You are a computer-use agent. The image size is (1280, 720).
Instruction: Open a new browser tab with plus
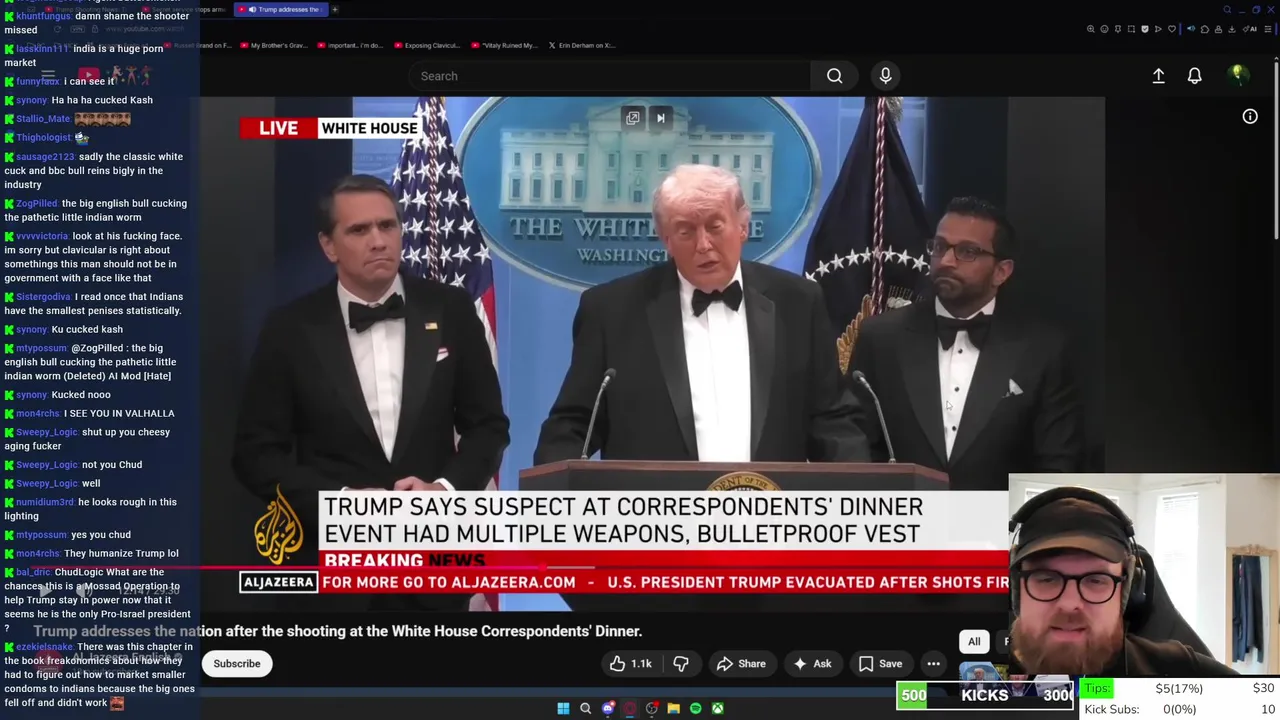tap(335, 10)
